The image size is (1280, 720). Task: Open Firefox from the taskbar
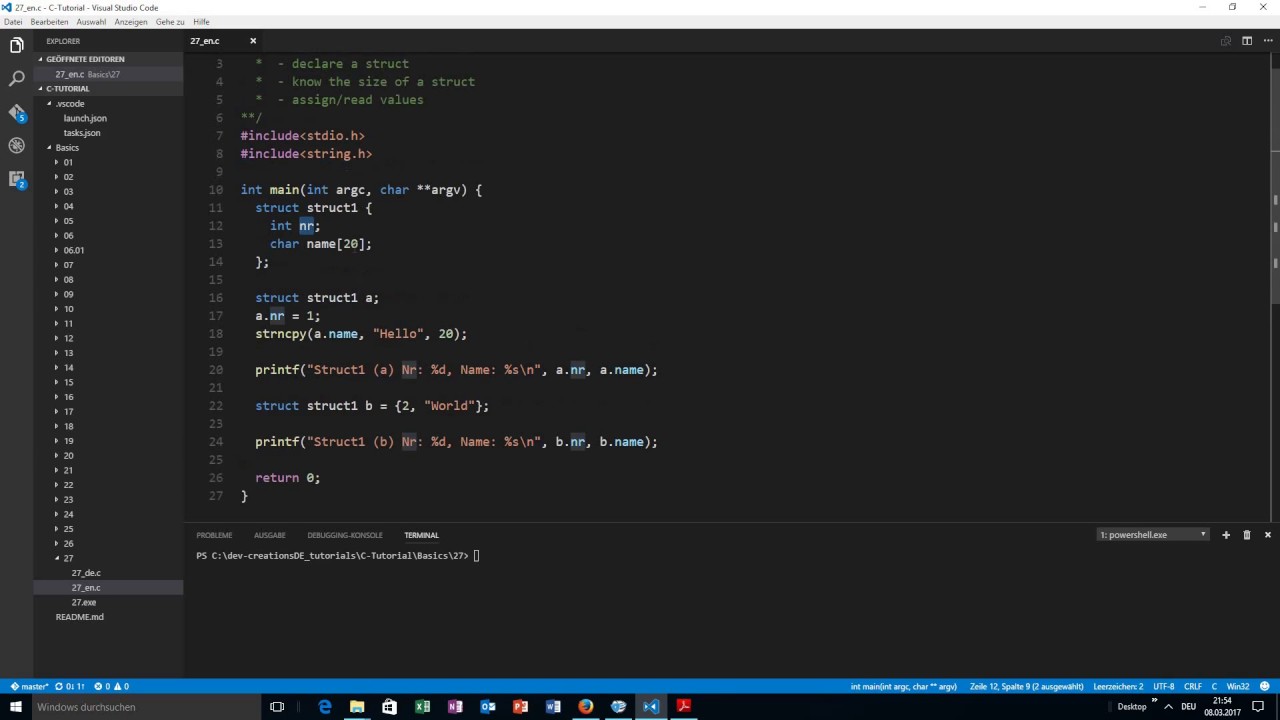(586, 706)
